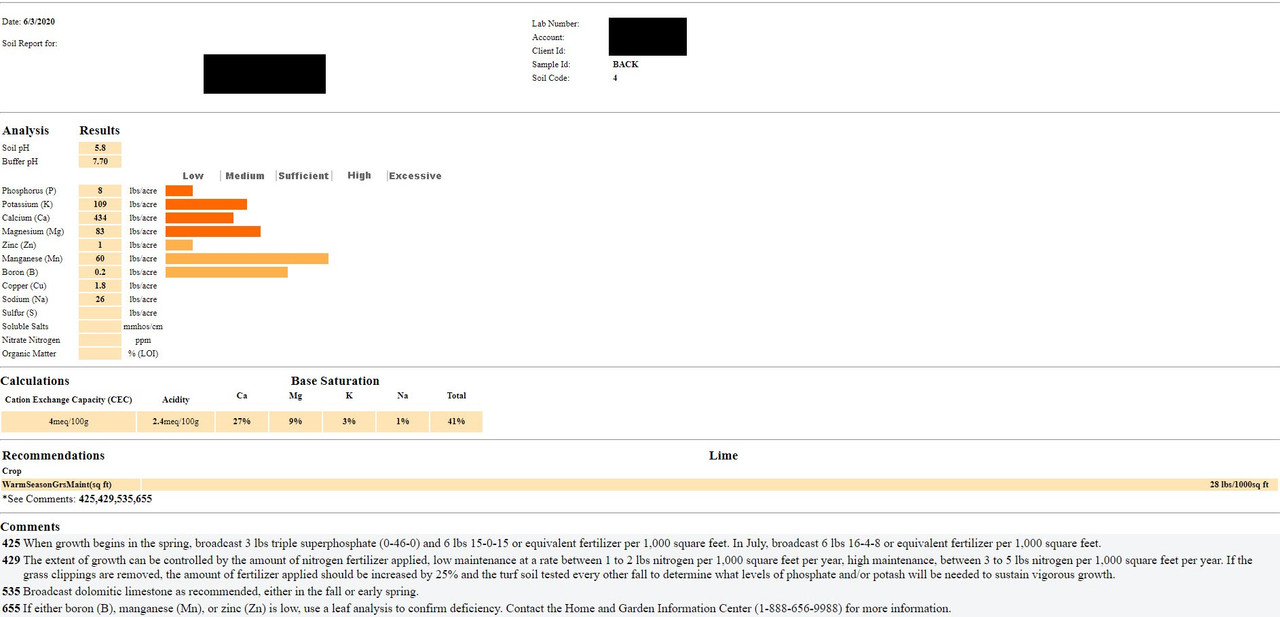This screenshot has width=1280, height=617.
Task: Click the Soil pH result 5.8
Action: coord(100,148)
